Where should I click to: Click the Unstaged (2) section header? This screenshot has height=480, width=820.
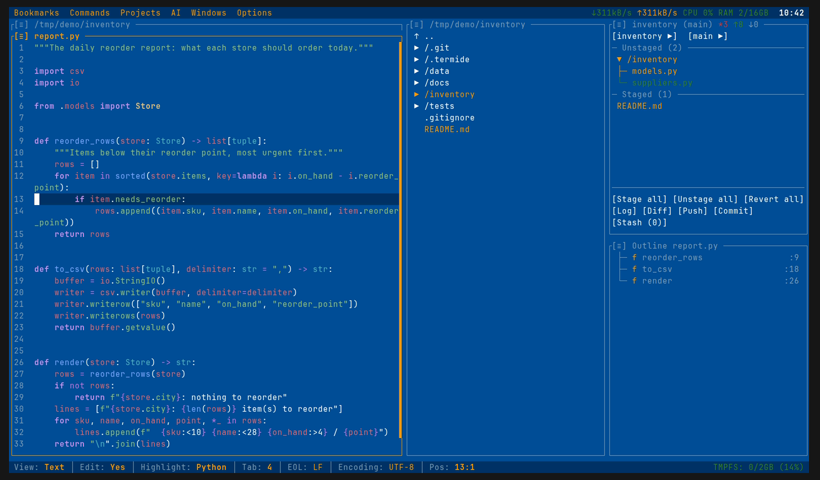(652, 48)
